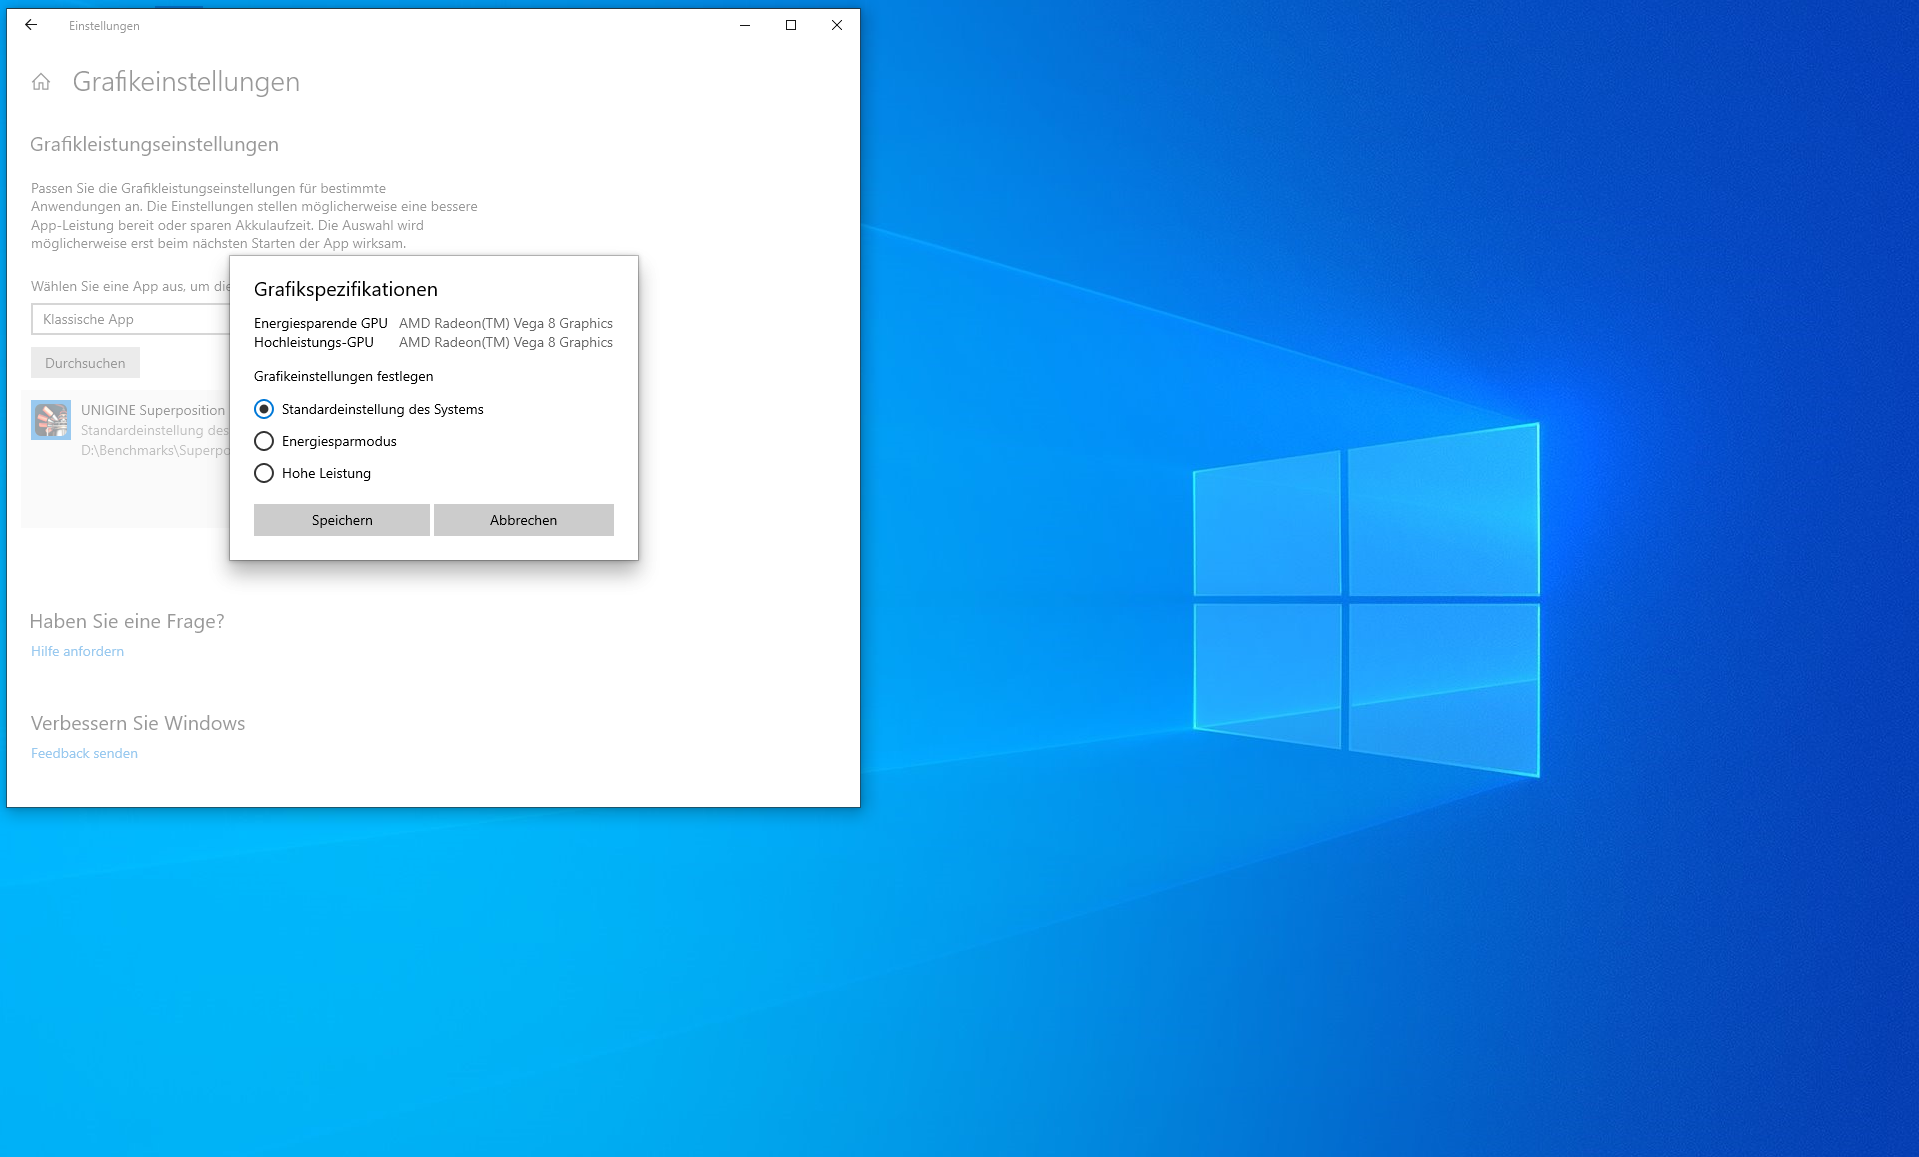1919x1157 pixels.
Task: Maximize the Einstellungen window
Action: 791,25
